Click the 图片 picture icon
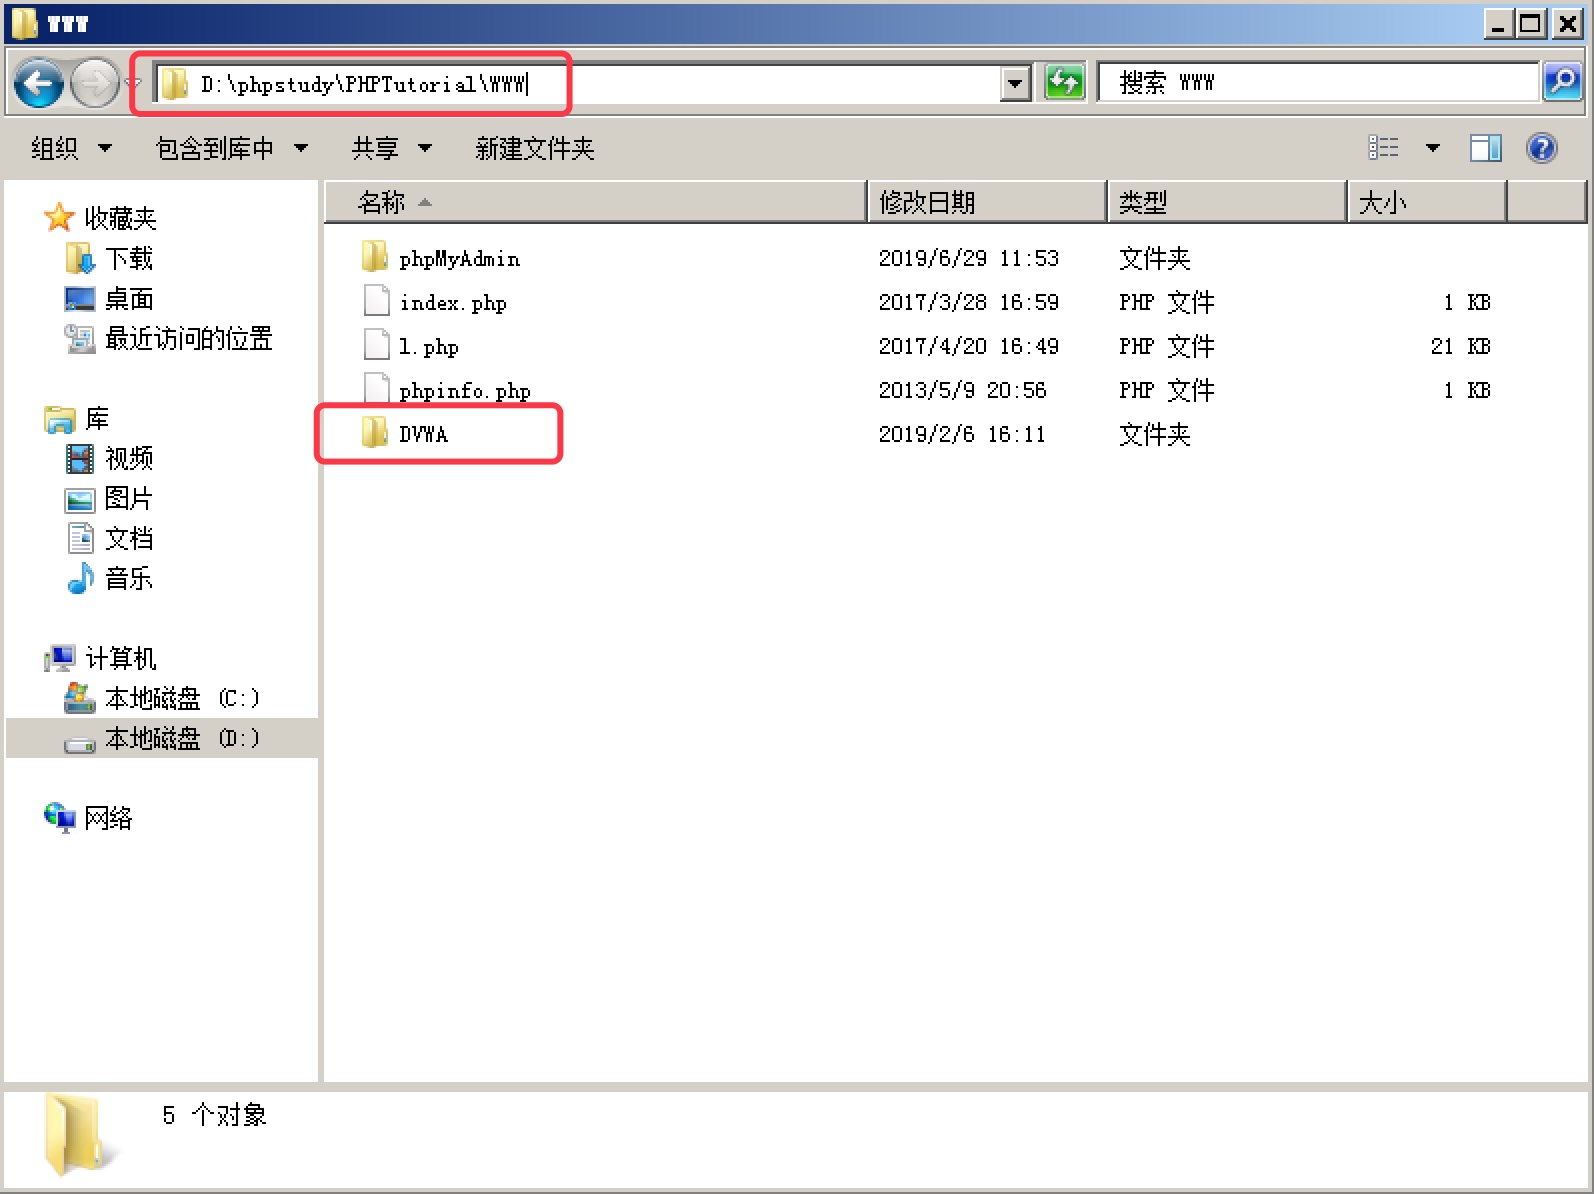Viewport: 1594px width, 1194px height. click(80, 499)
